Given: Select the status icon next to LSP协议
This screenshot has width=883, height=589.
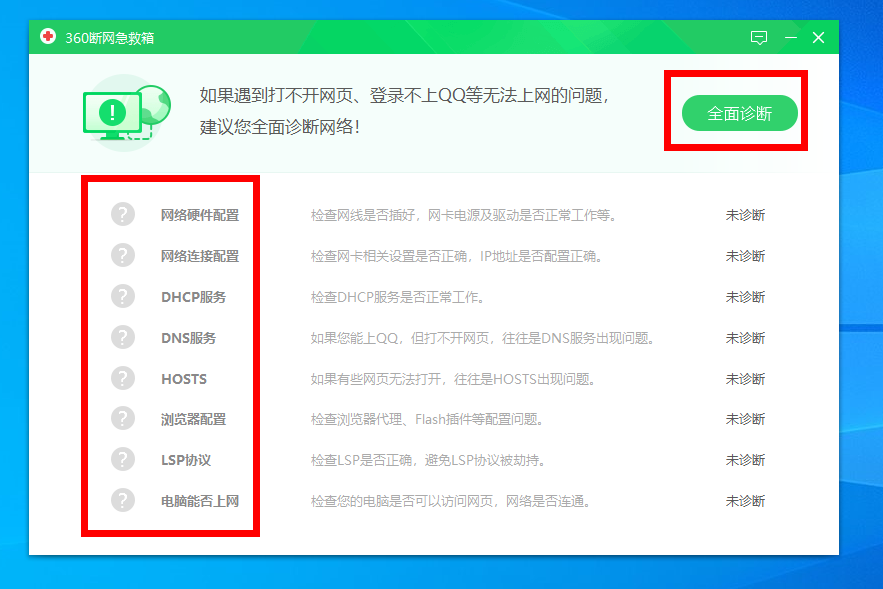Looking at the screenshot, I should point(122,460).
